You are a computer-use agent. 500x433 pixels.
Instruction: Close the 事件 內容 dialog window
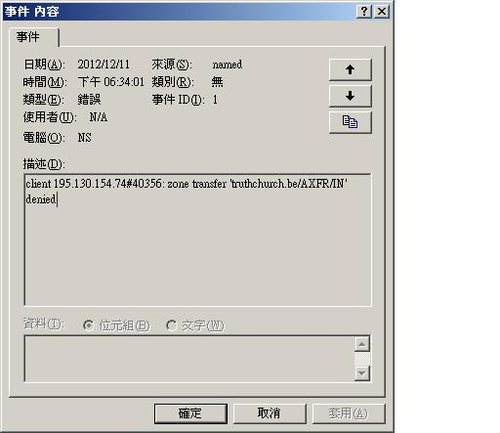382,12
